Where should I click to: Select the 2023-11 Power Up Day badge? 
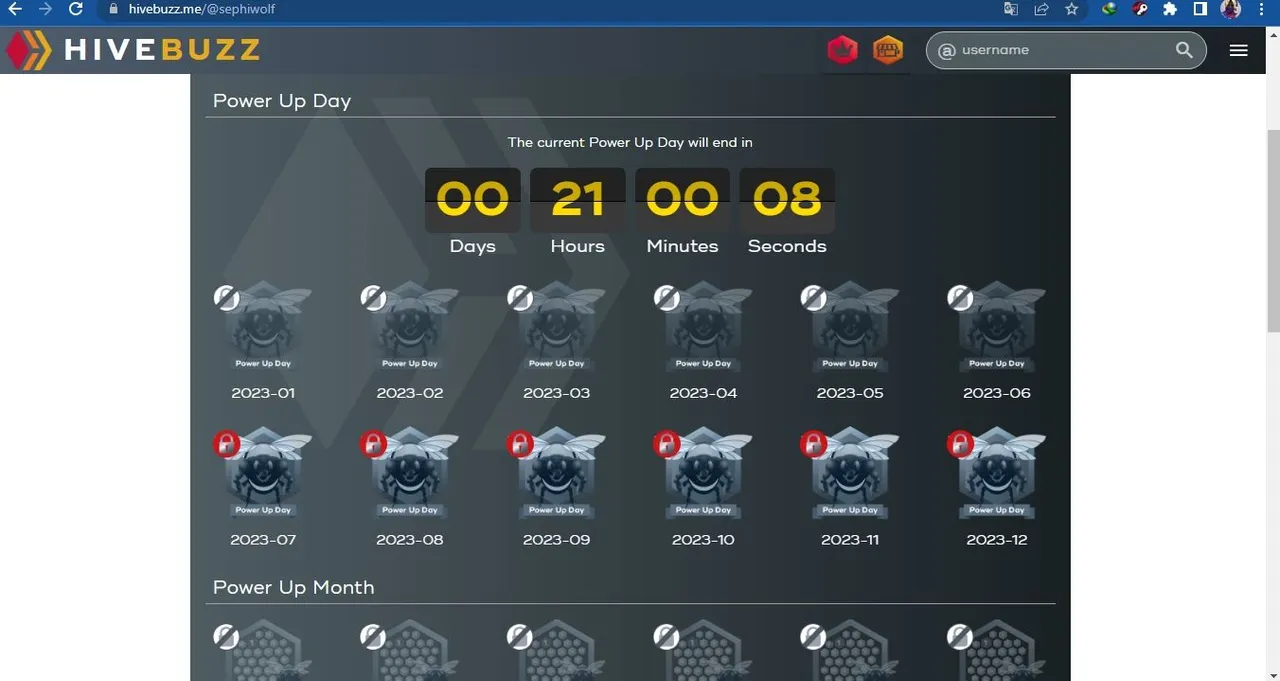(850, 474)
